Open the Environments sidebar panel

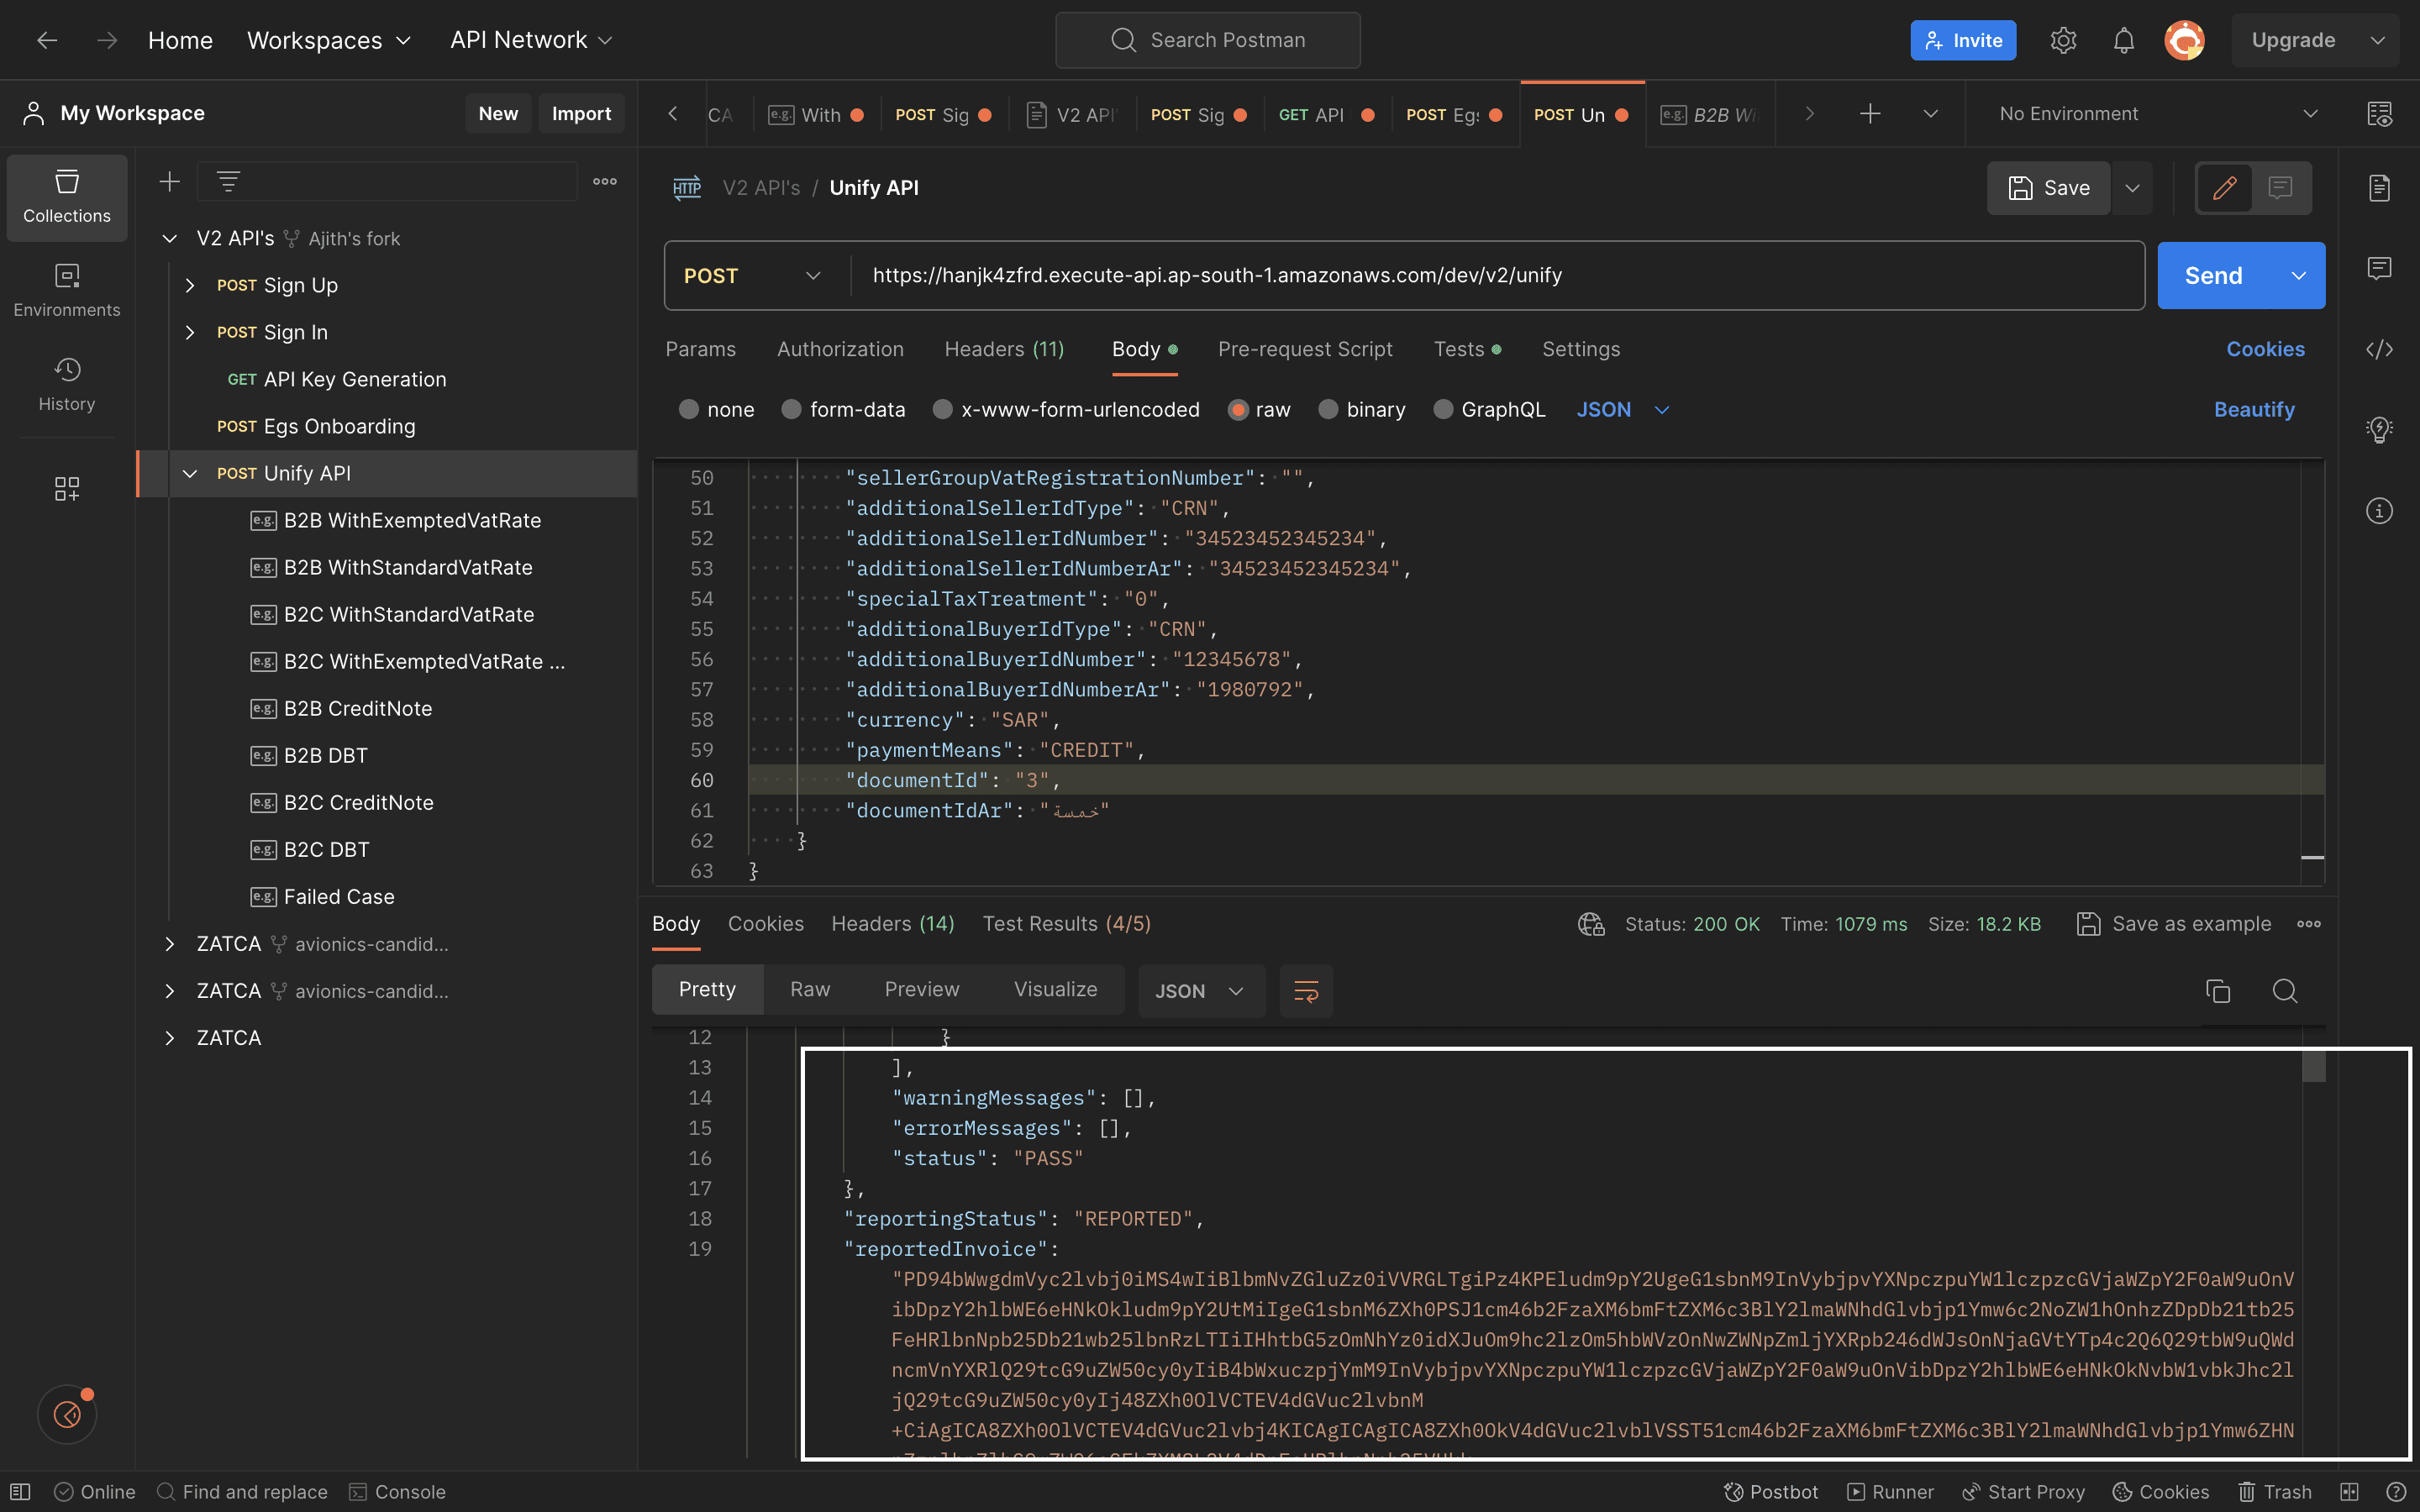[66, 290]
